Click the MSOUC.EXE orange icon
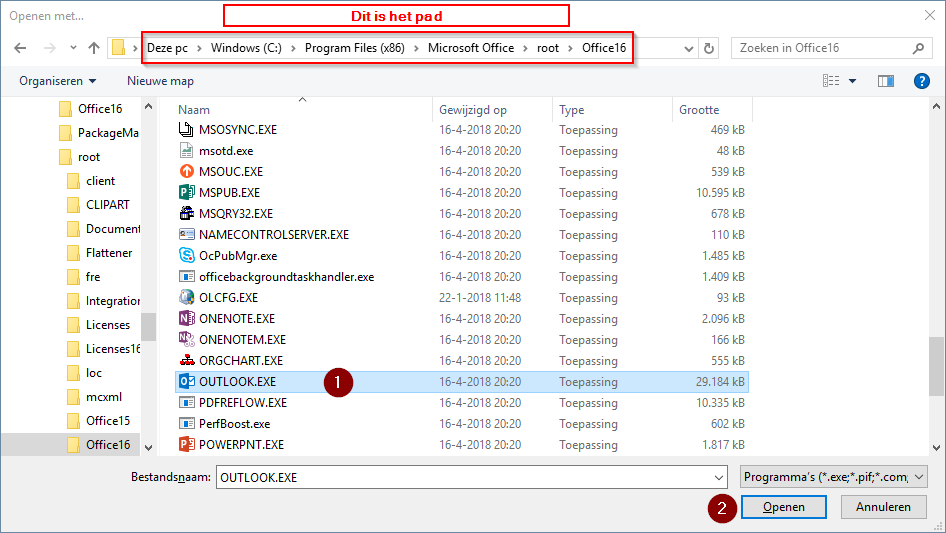Image resolution: width=946 pixels, height=533 pixels. click(x=186, y=171)
